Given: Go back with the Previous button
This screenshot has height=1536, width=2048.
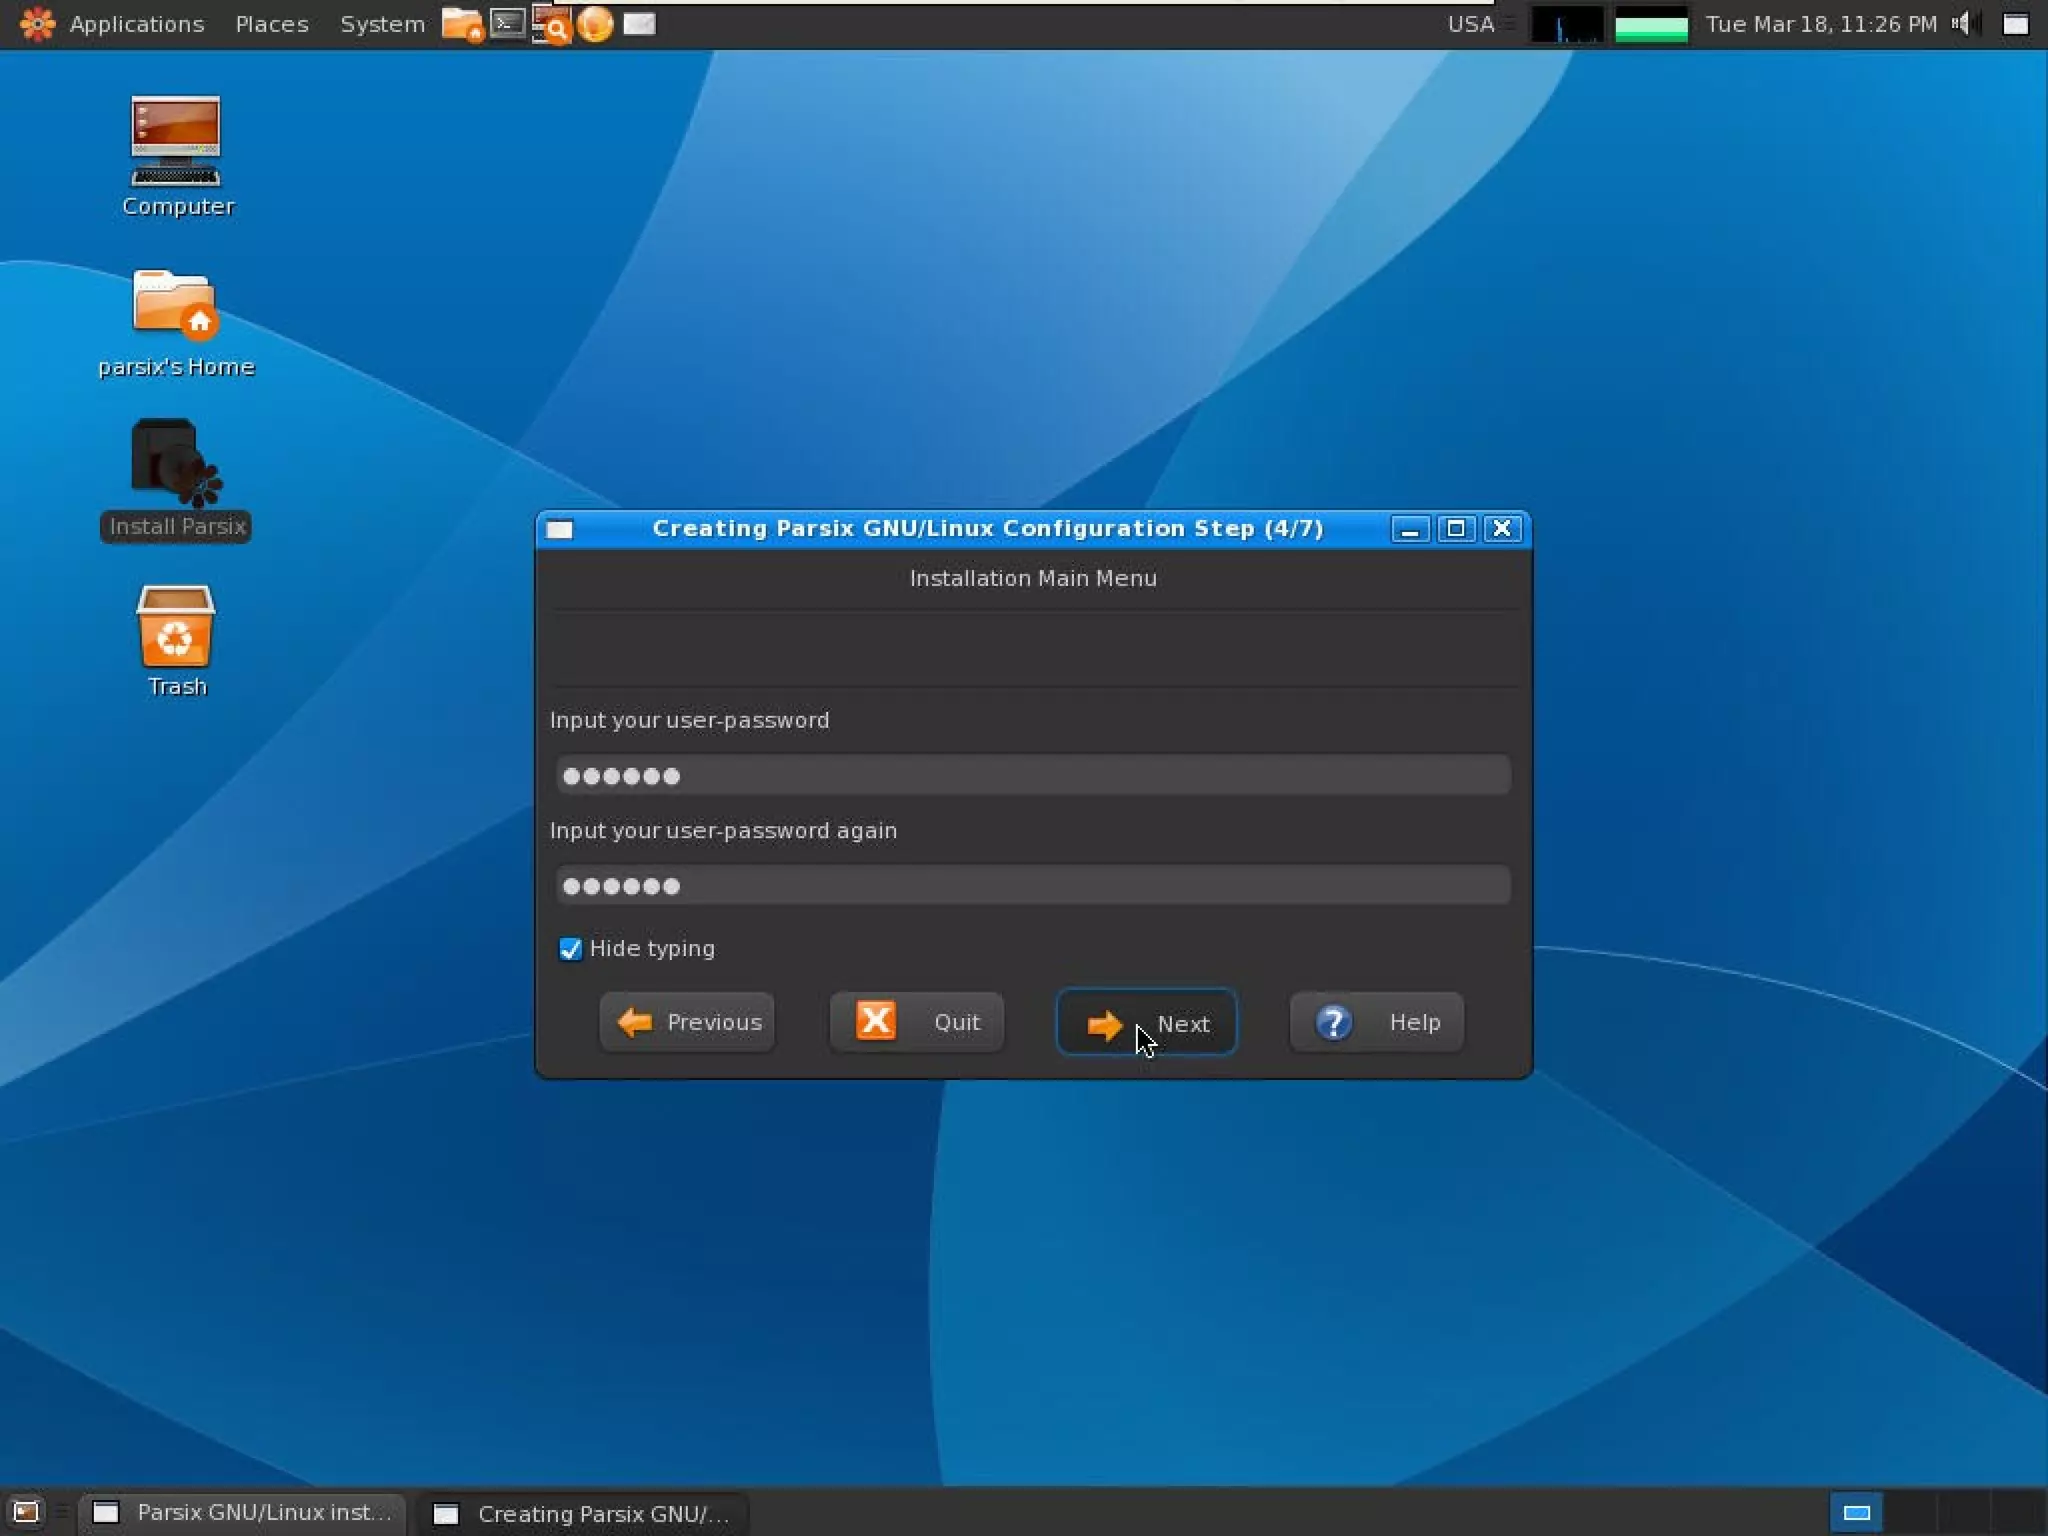Looking at the screenshot, I should pyautogui.click(x=687, y=1023).
